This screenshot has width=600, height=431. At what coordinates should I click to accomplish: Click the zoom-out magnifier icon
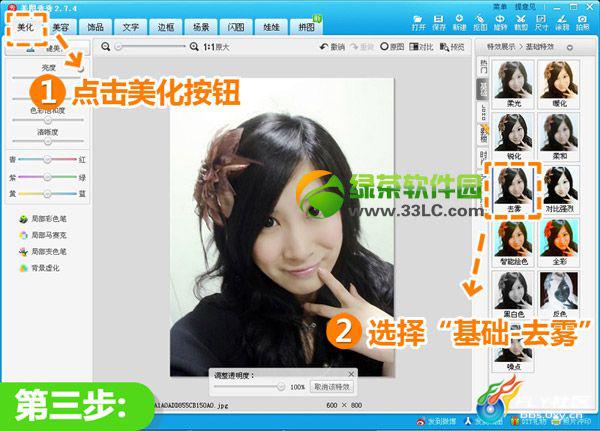106,47
